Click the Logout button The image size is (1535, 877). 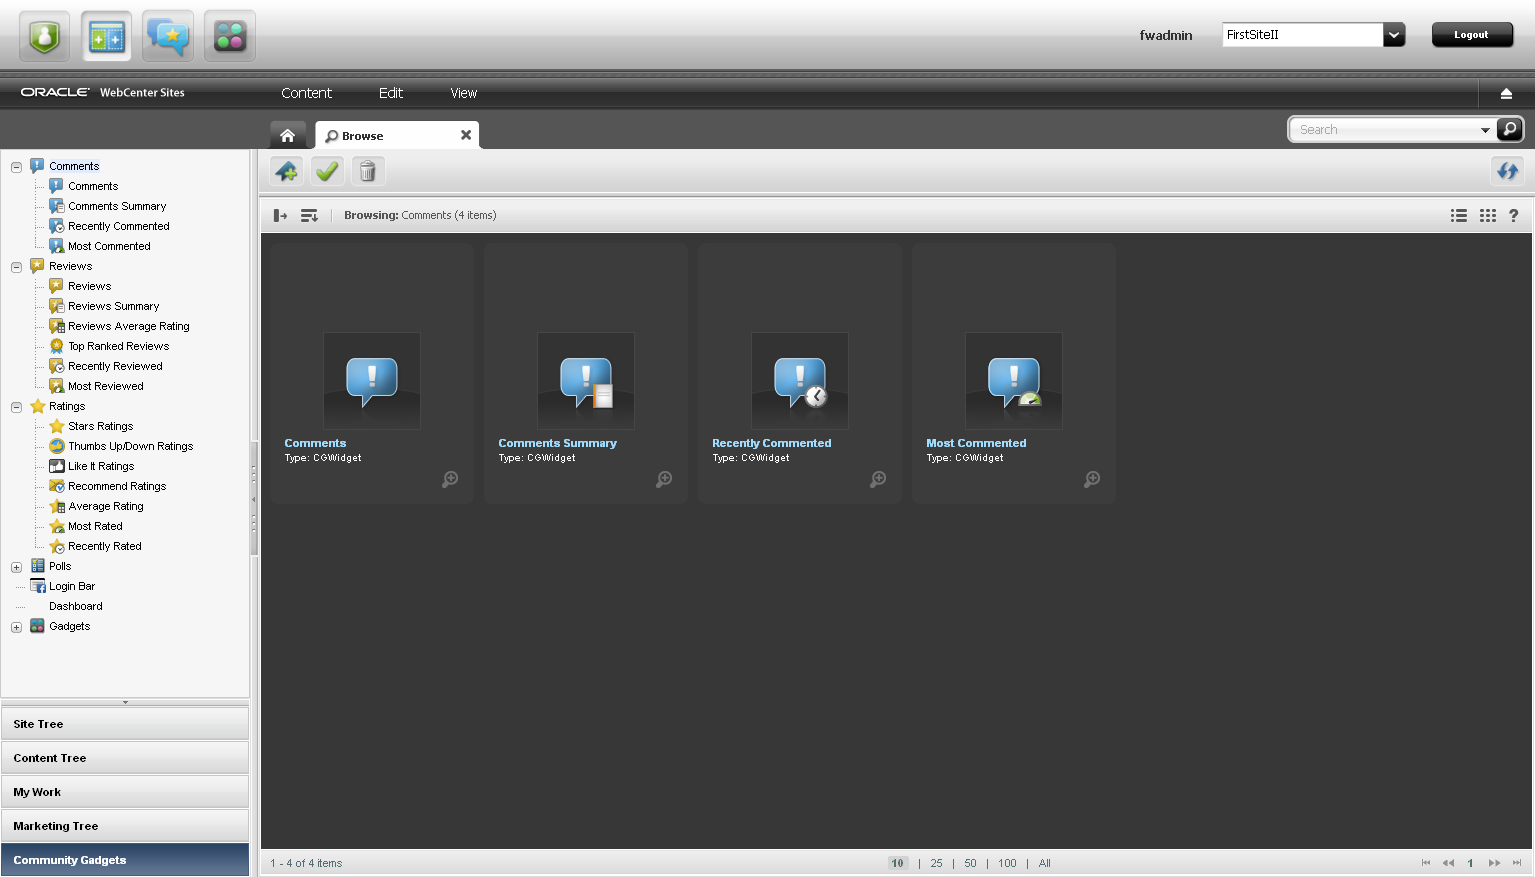1472,35
